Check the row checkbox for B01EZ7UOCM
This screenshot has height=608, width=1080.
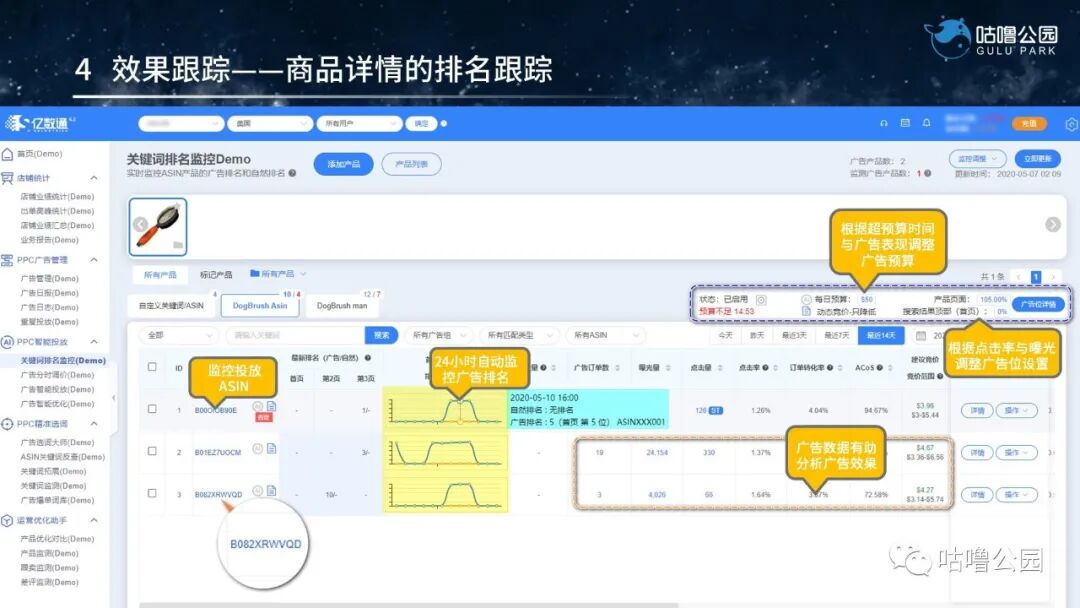pyautogui.click(x=151, y=452)
